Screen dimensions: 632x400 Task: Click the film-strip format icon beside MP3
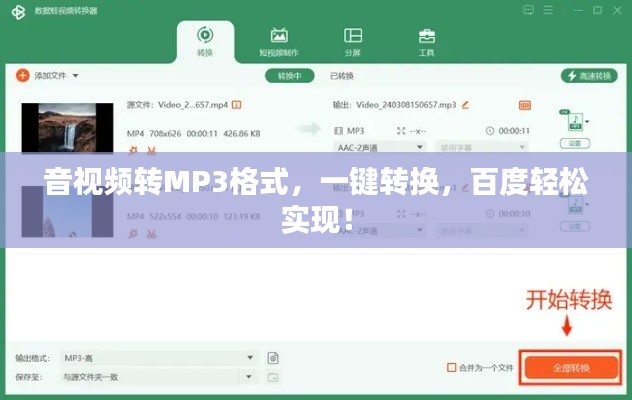point(339,131)
